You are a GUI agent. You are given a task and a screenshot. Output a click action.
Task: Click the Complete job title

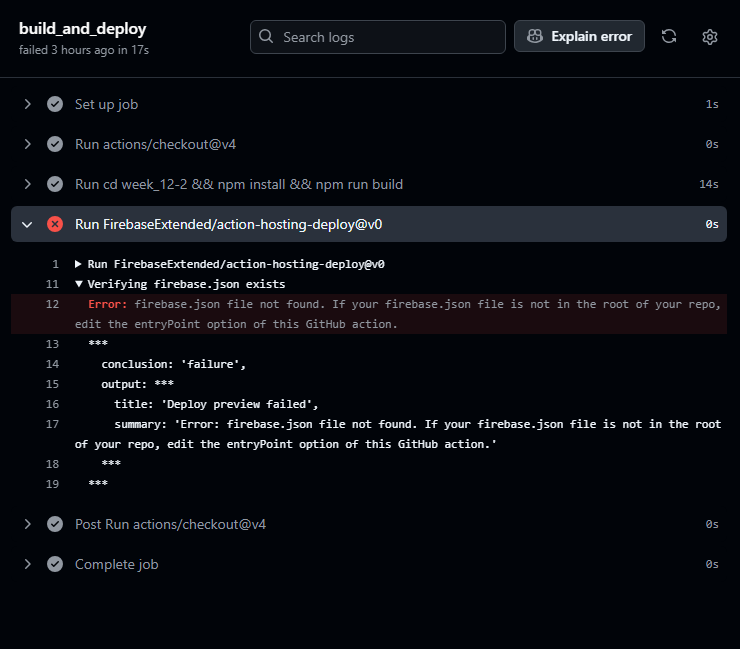pos(117,565)
